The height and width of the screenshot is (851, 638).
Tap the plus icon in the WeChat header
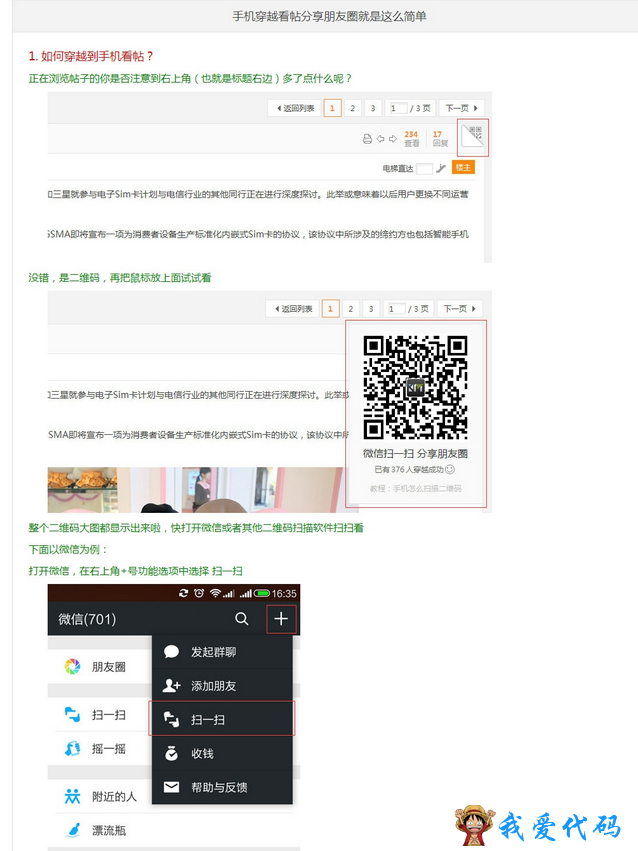pyautogui.click(x=280, y=619)
